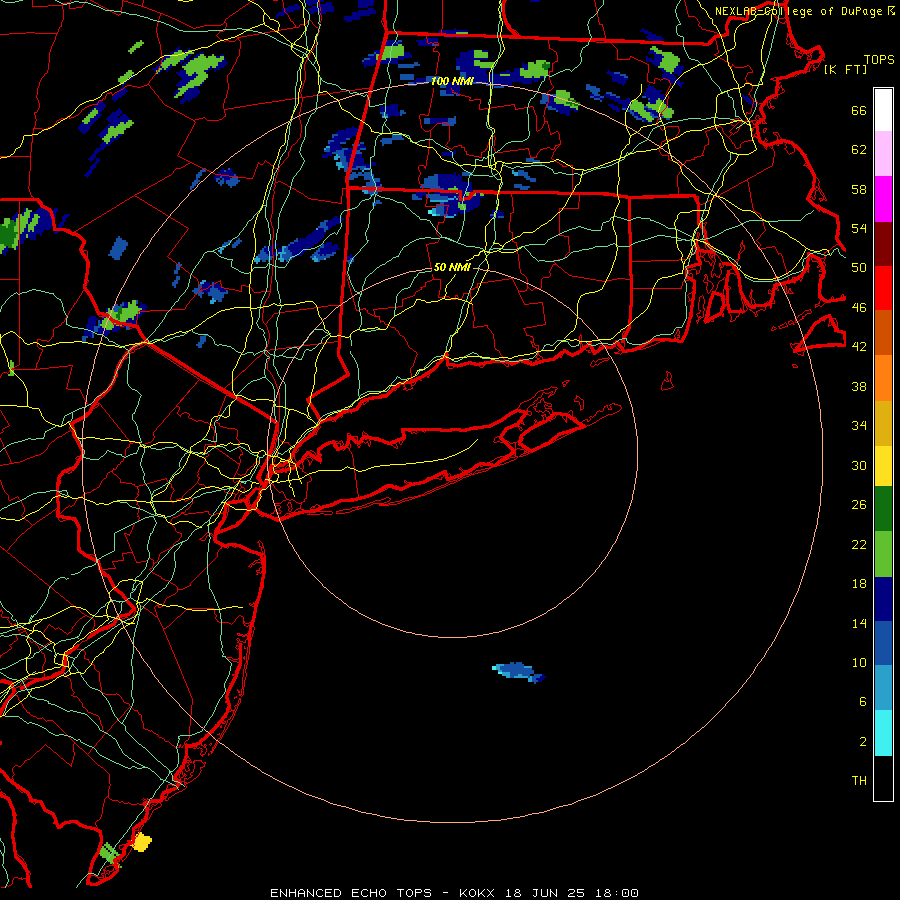Click the "[K FT]" units label
Image resolution: width=900 pixels, height=900 pixels.
click(x=846, y=70)
